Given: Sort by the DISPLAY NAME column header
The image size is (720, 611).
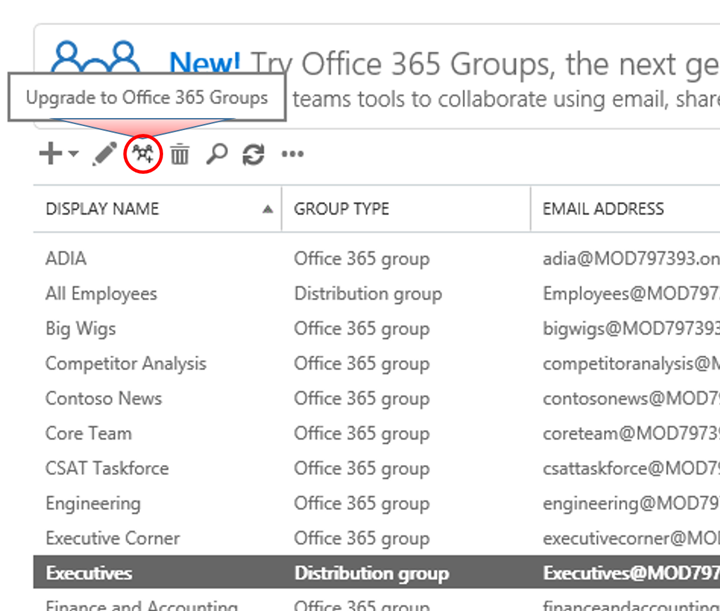Looking at the screenshot, I should coord(102,209).
